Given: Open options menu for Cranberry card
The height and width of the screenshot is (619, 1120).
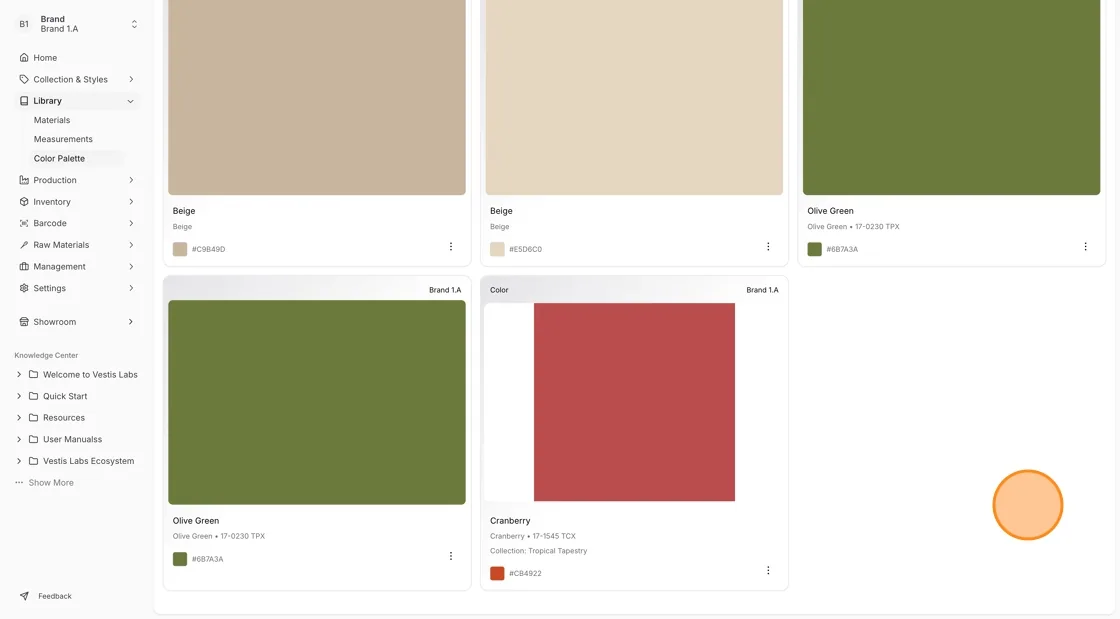Looking at the screenshot, I should coord(768,570).
